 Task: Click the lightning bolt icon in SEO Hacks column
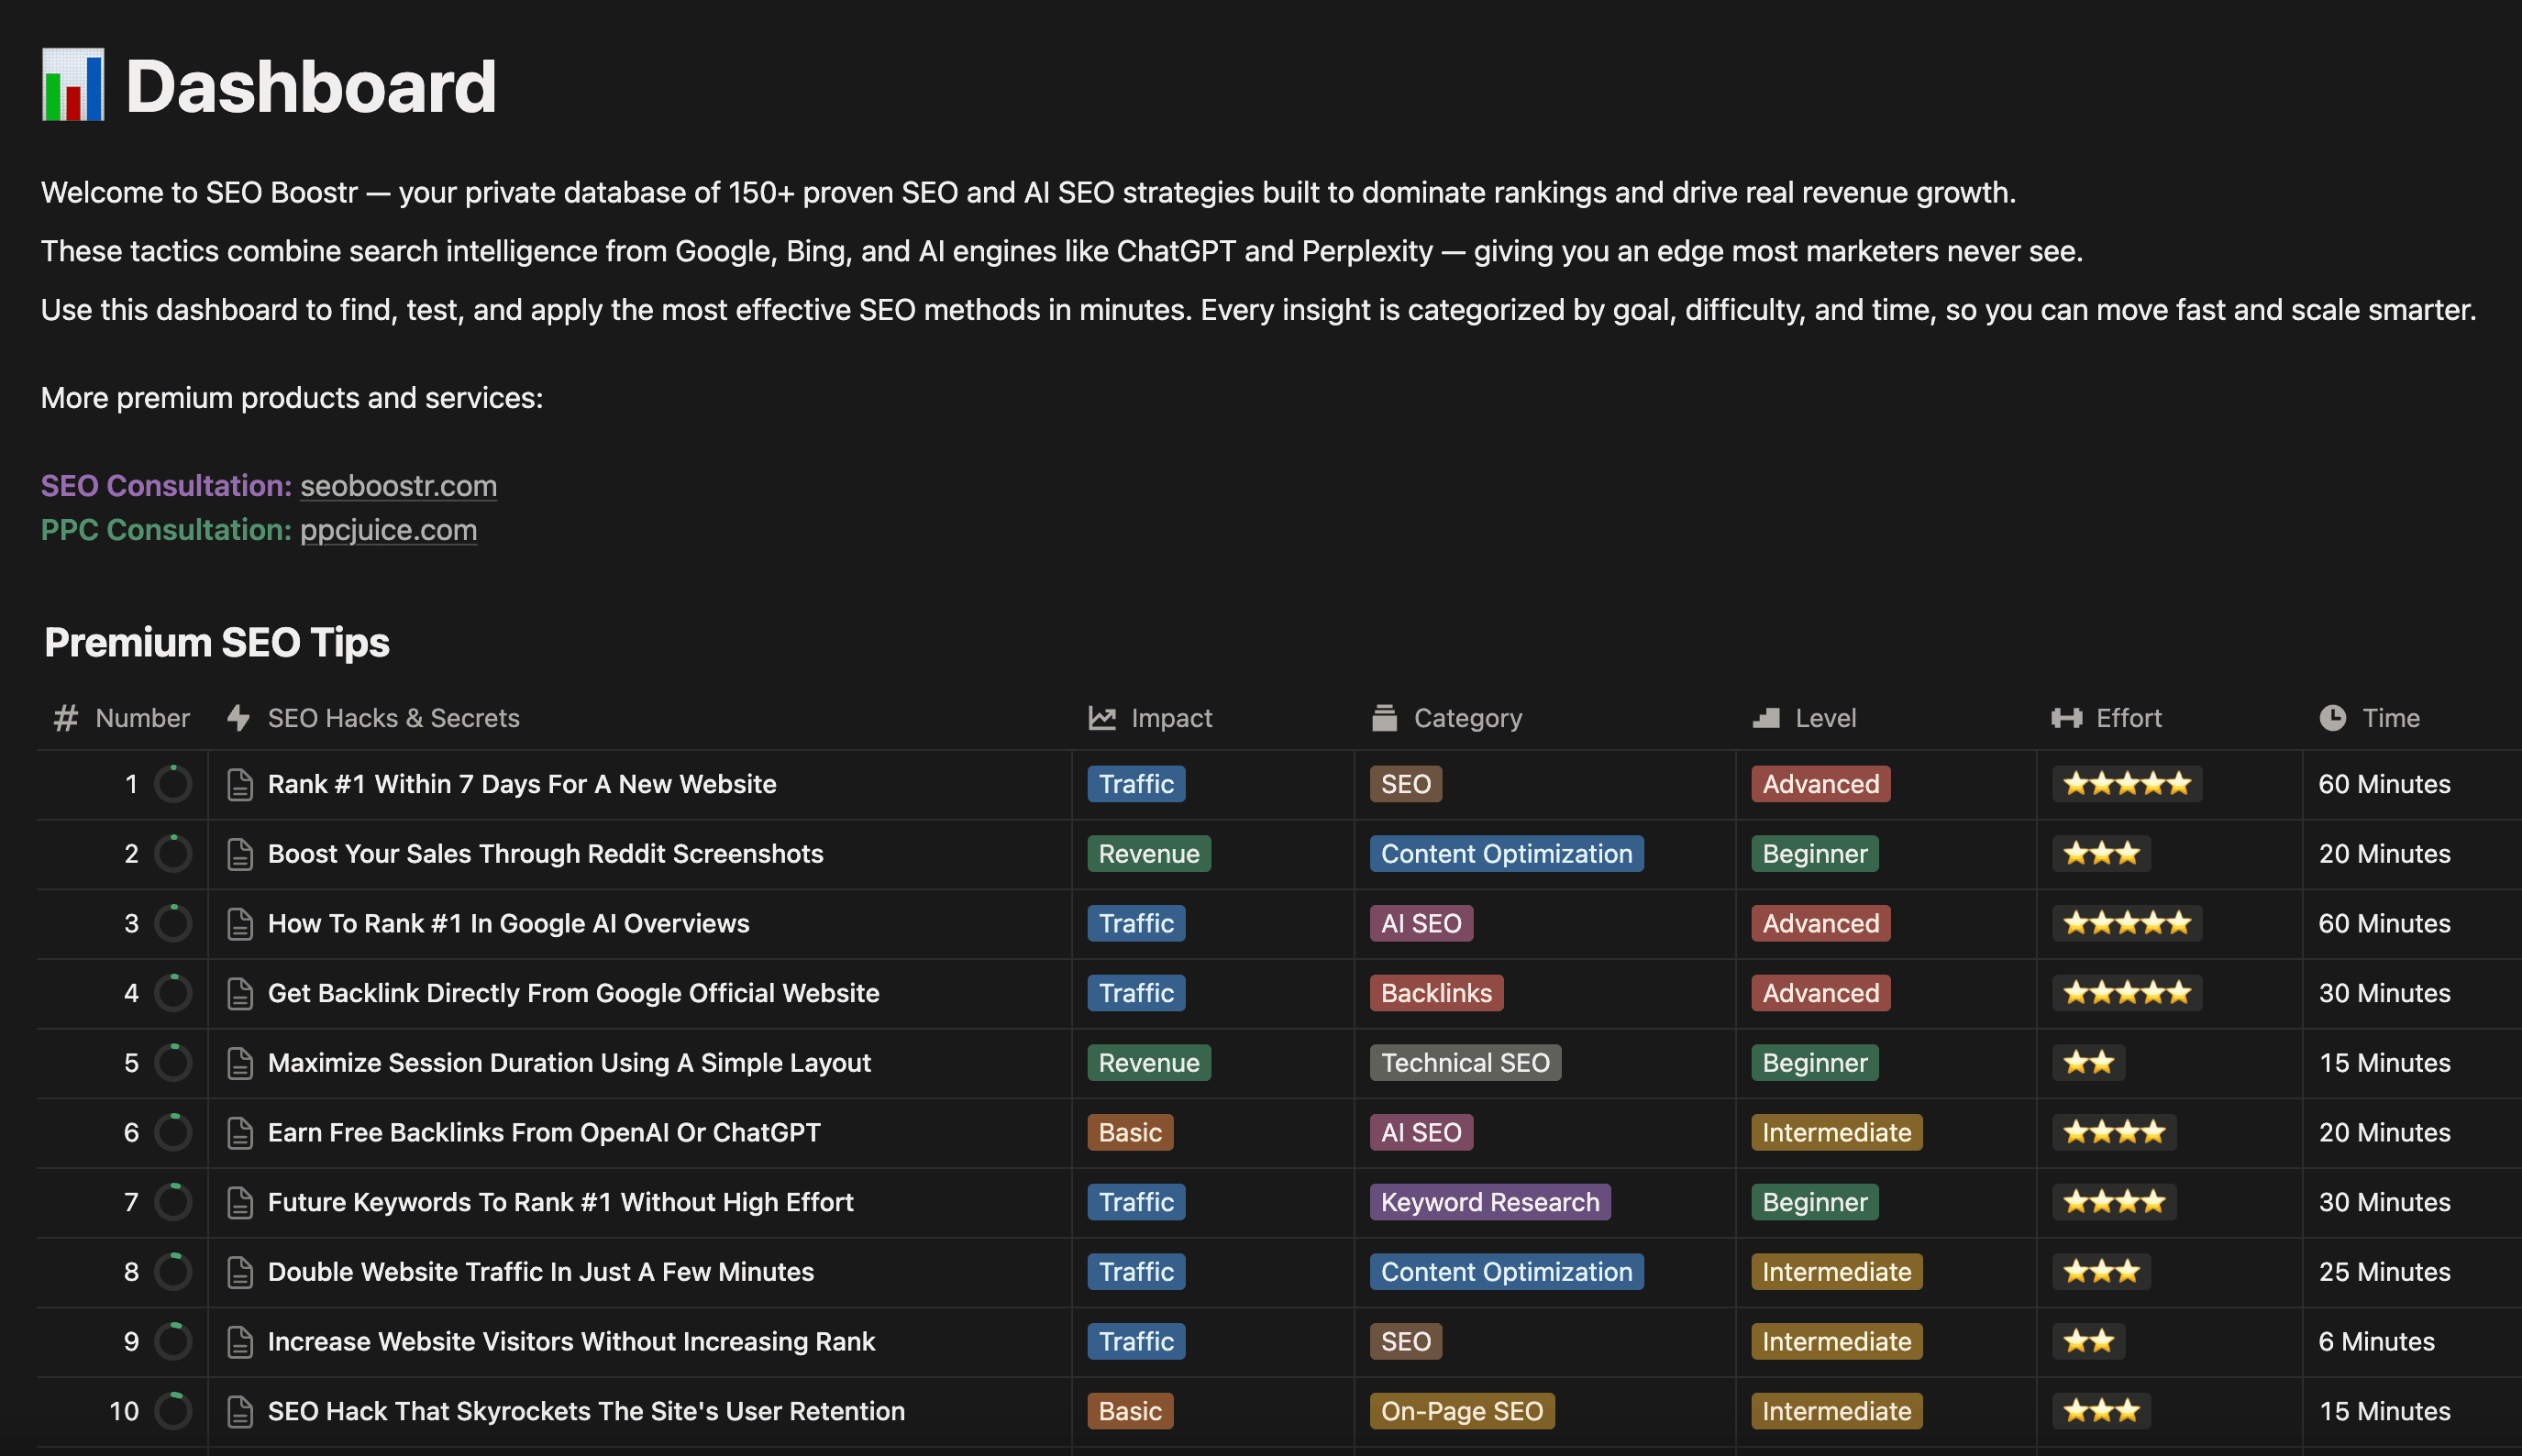coord(237,717)
